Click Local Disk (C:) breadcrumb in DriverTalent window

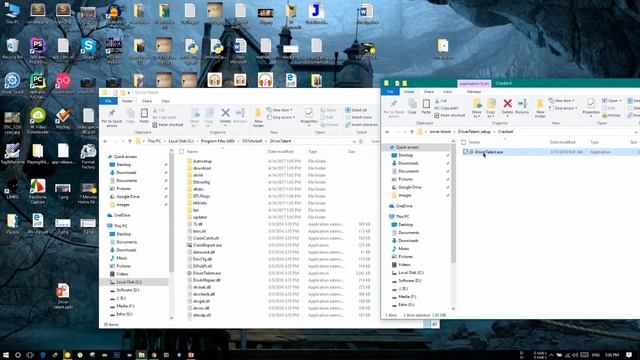point(181,141)
